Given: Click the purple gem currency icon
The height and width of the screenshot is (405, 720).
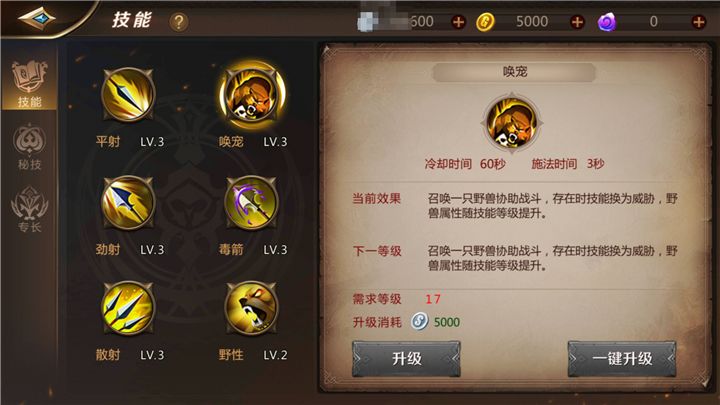Looking at the screenshot, I should coord(607,22).
